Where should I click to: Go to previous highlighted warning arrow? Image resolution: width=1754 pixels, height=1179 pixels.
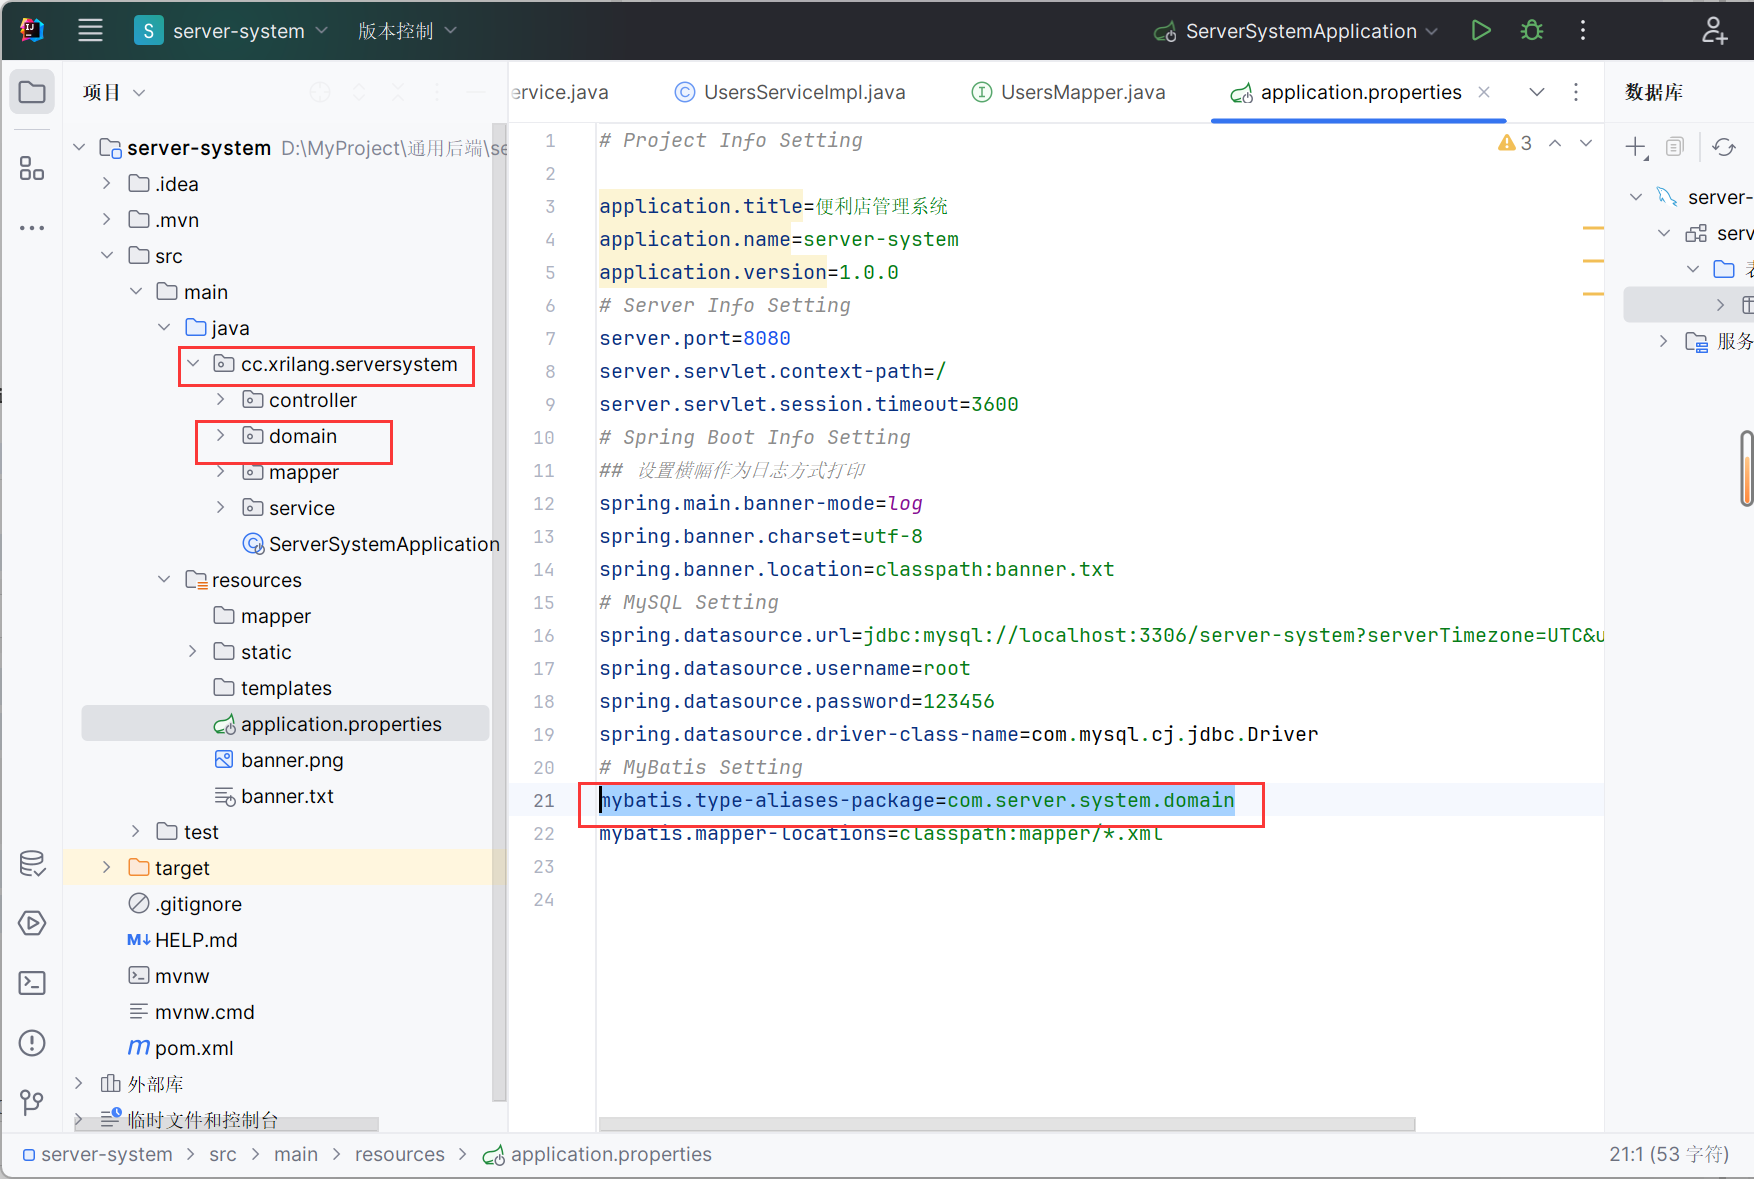(1555, 143)
